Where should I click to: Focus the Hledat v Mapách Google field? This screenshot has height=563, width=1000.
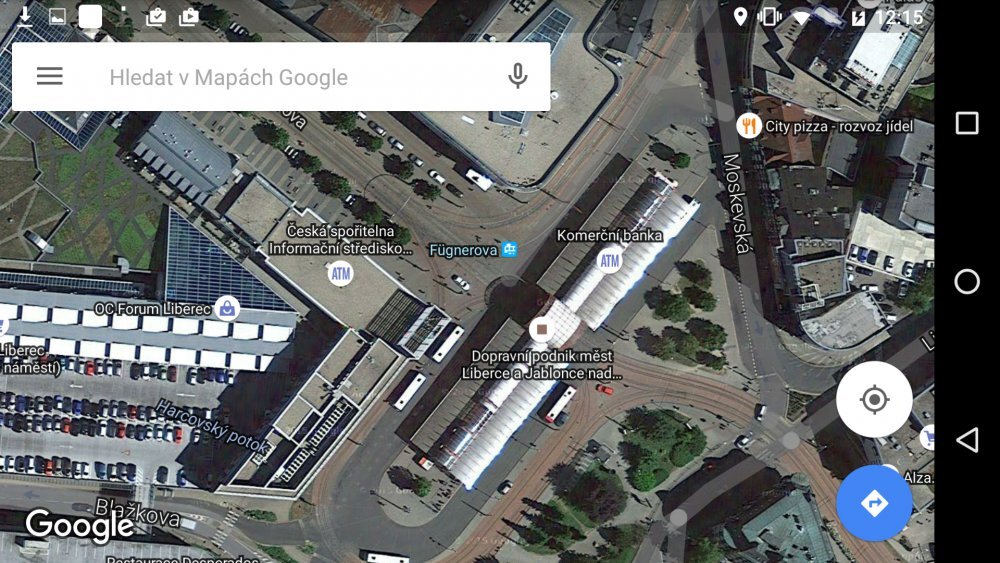coord(281,77)
